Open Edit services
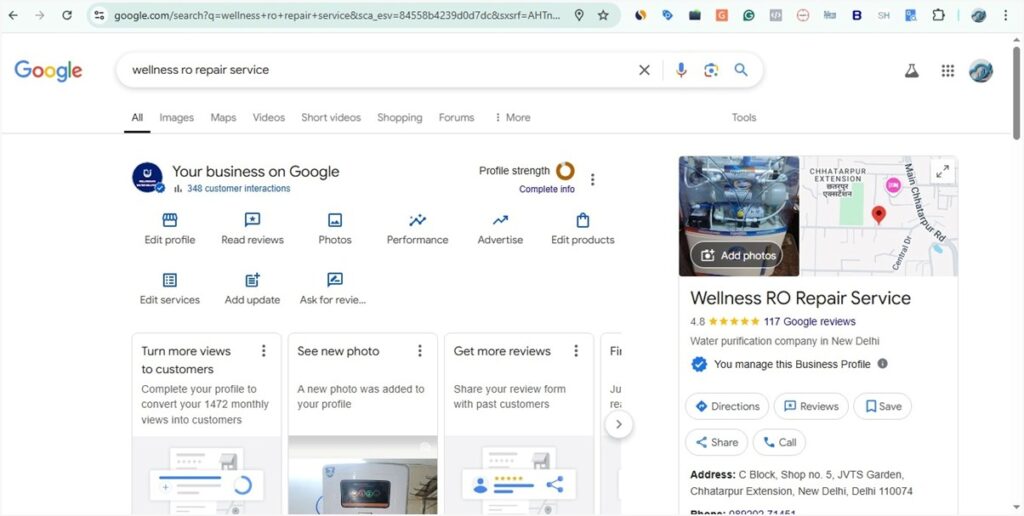 [170, 289]
